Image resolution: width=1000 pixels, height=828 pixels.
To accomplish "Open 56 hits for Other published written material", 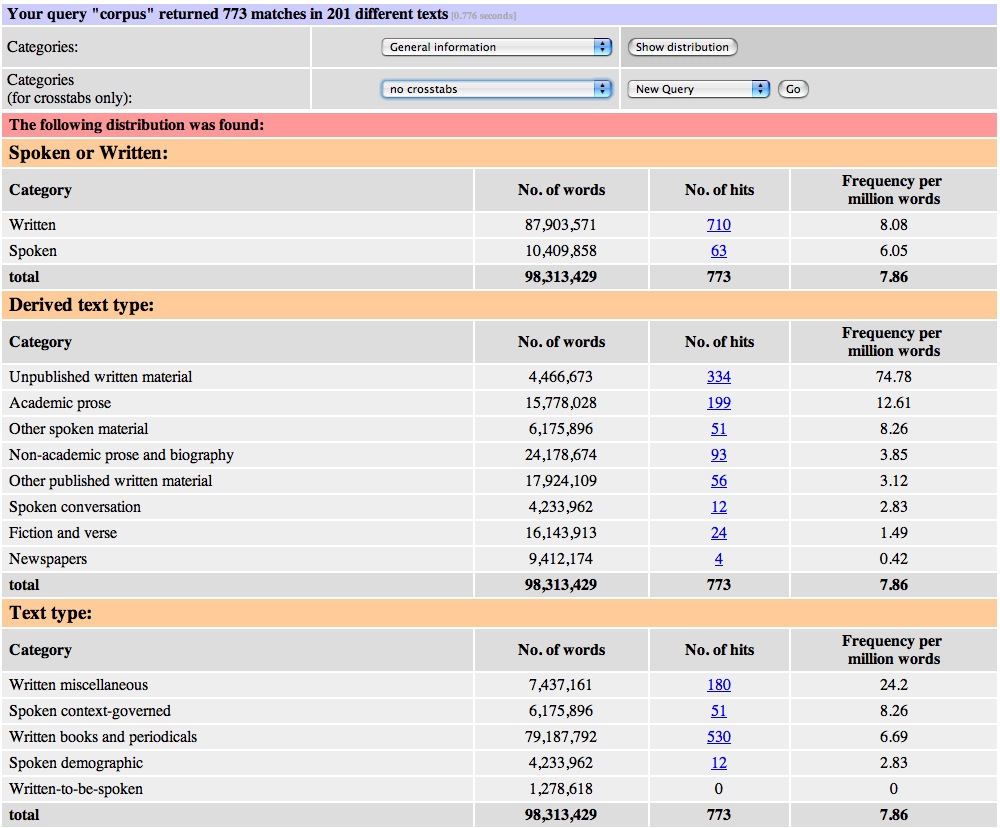I will point(719,481).
